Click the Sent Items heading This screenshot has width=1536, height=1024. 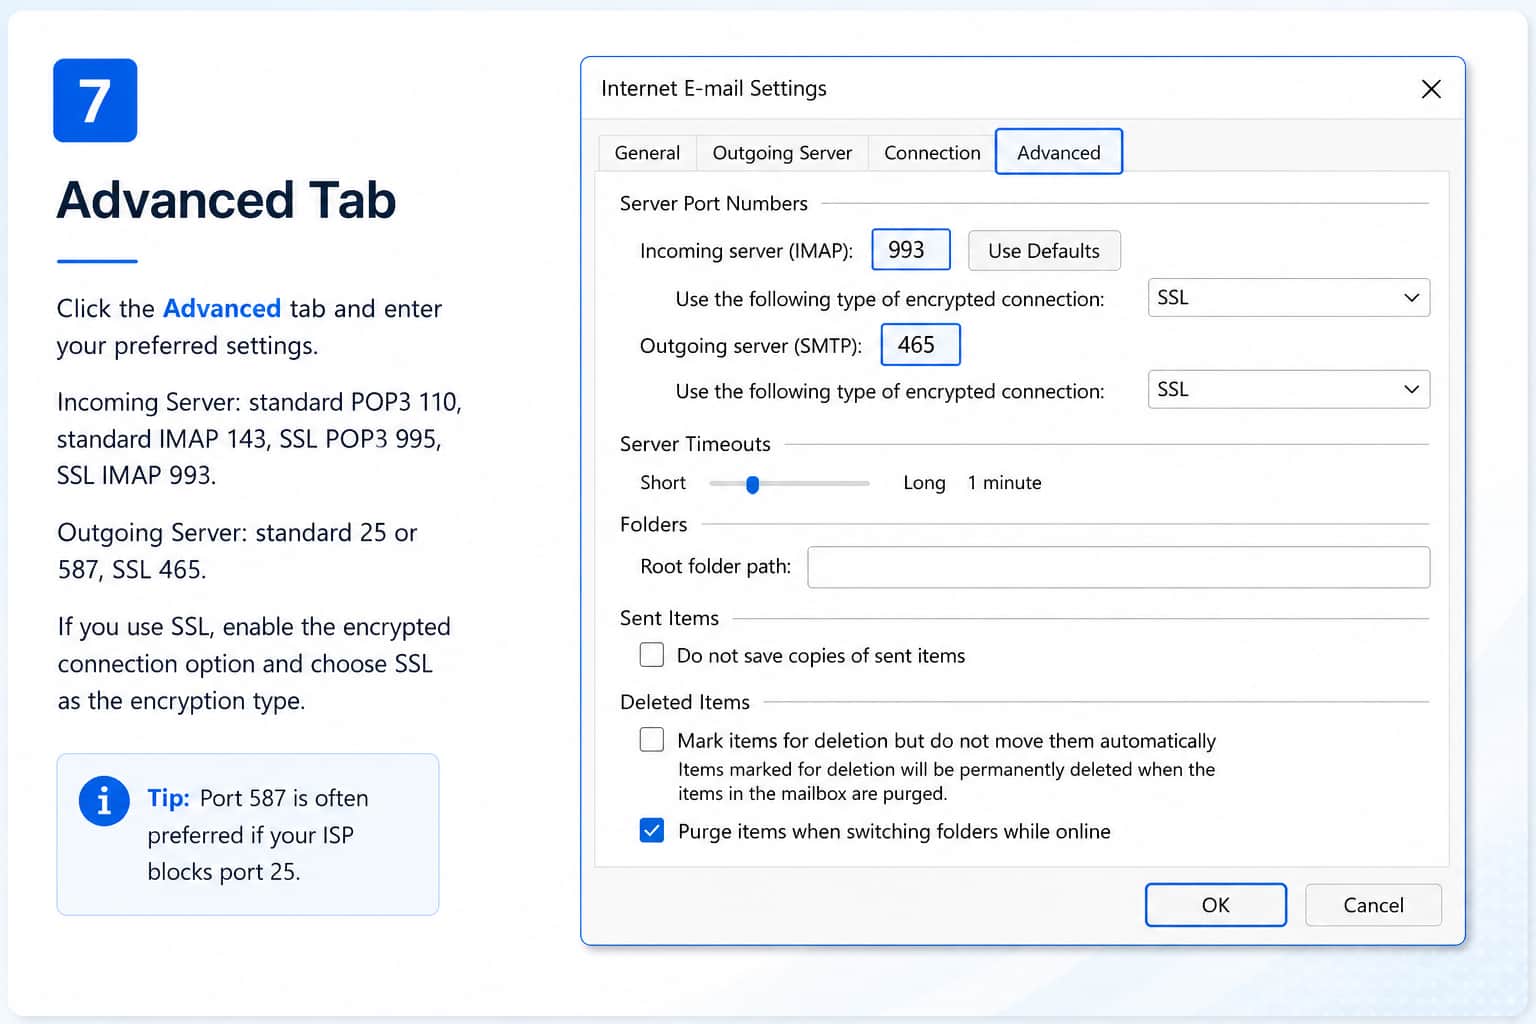[669, 618]
